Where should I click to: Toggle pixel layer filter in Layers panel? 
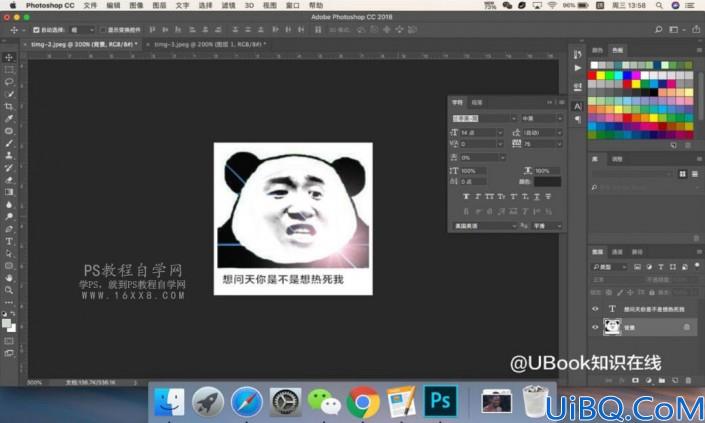638,267
